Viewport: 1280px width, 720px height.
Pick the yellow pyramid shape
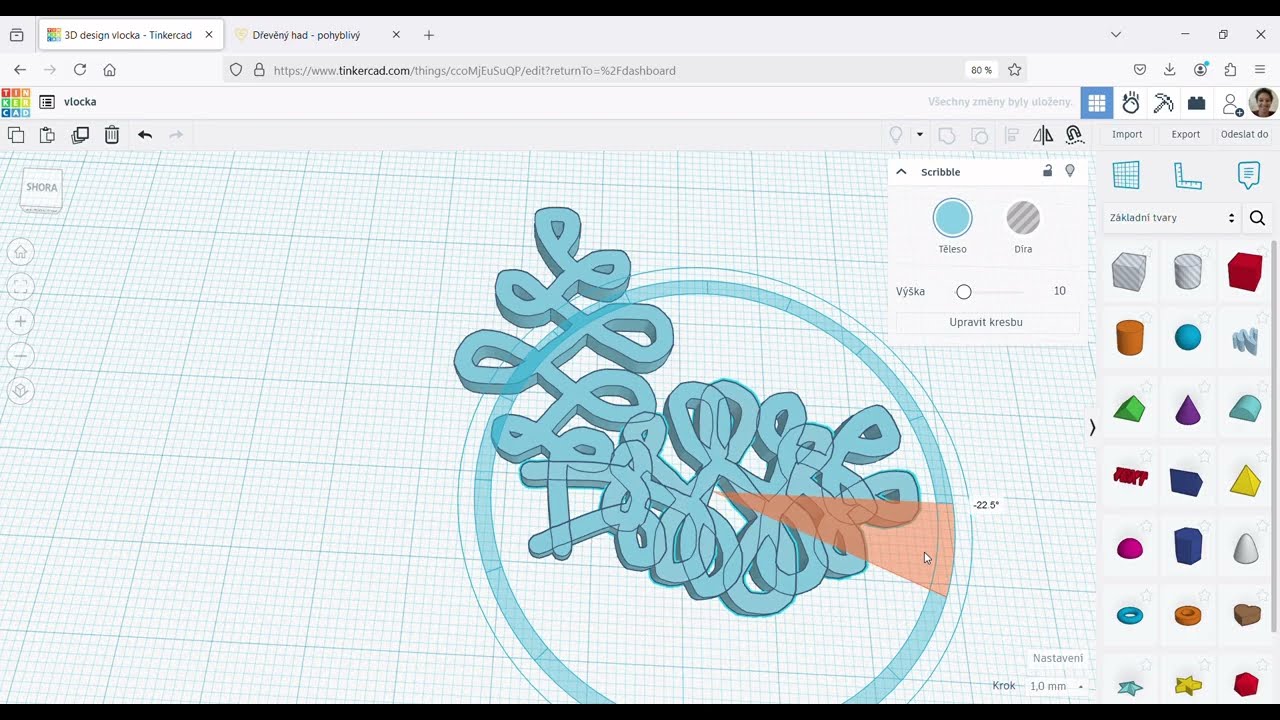click(1245, 480)
